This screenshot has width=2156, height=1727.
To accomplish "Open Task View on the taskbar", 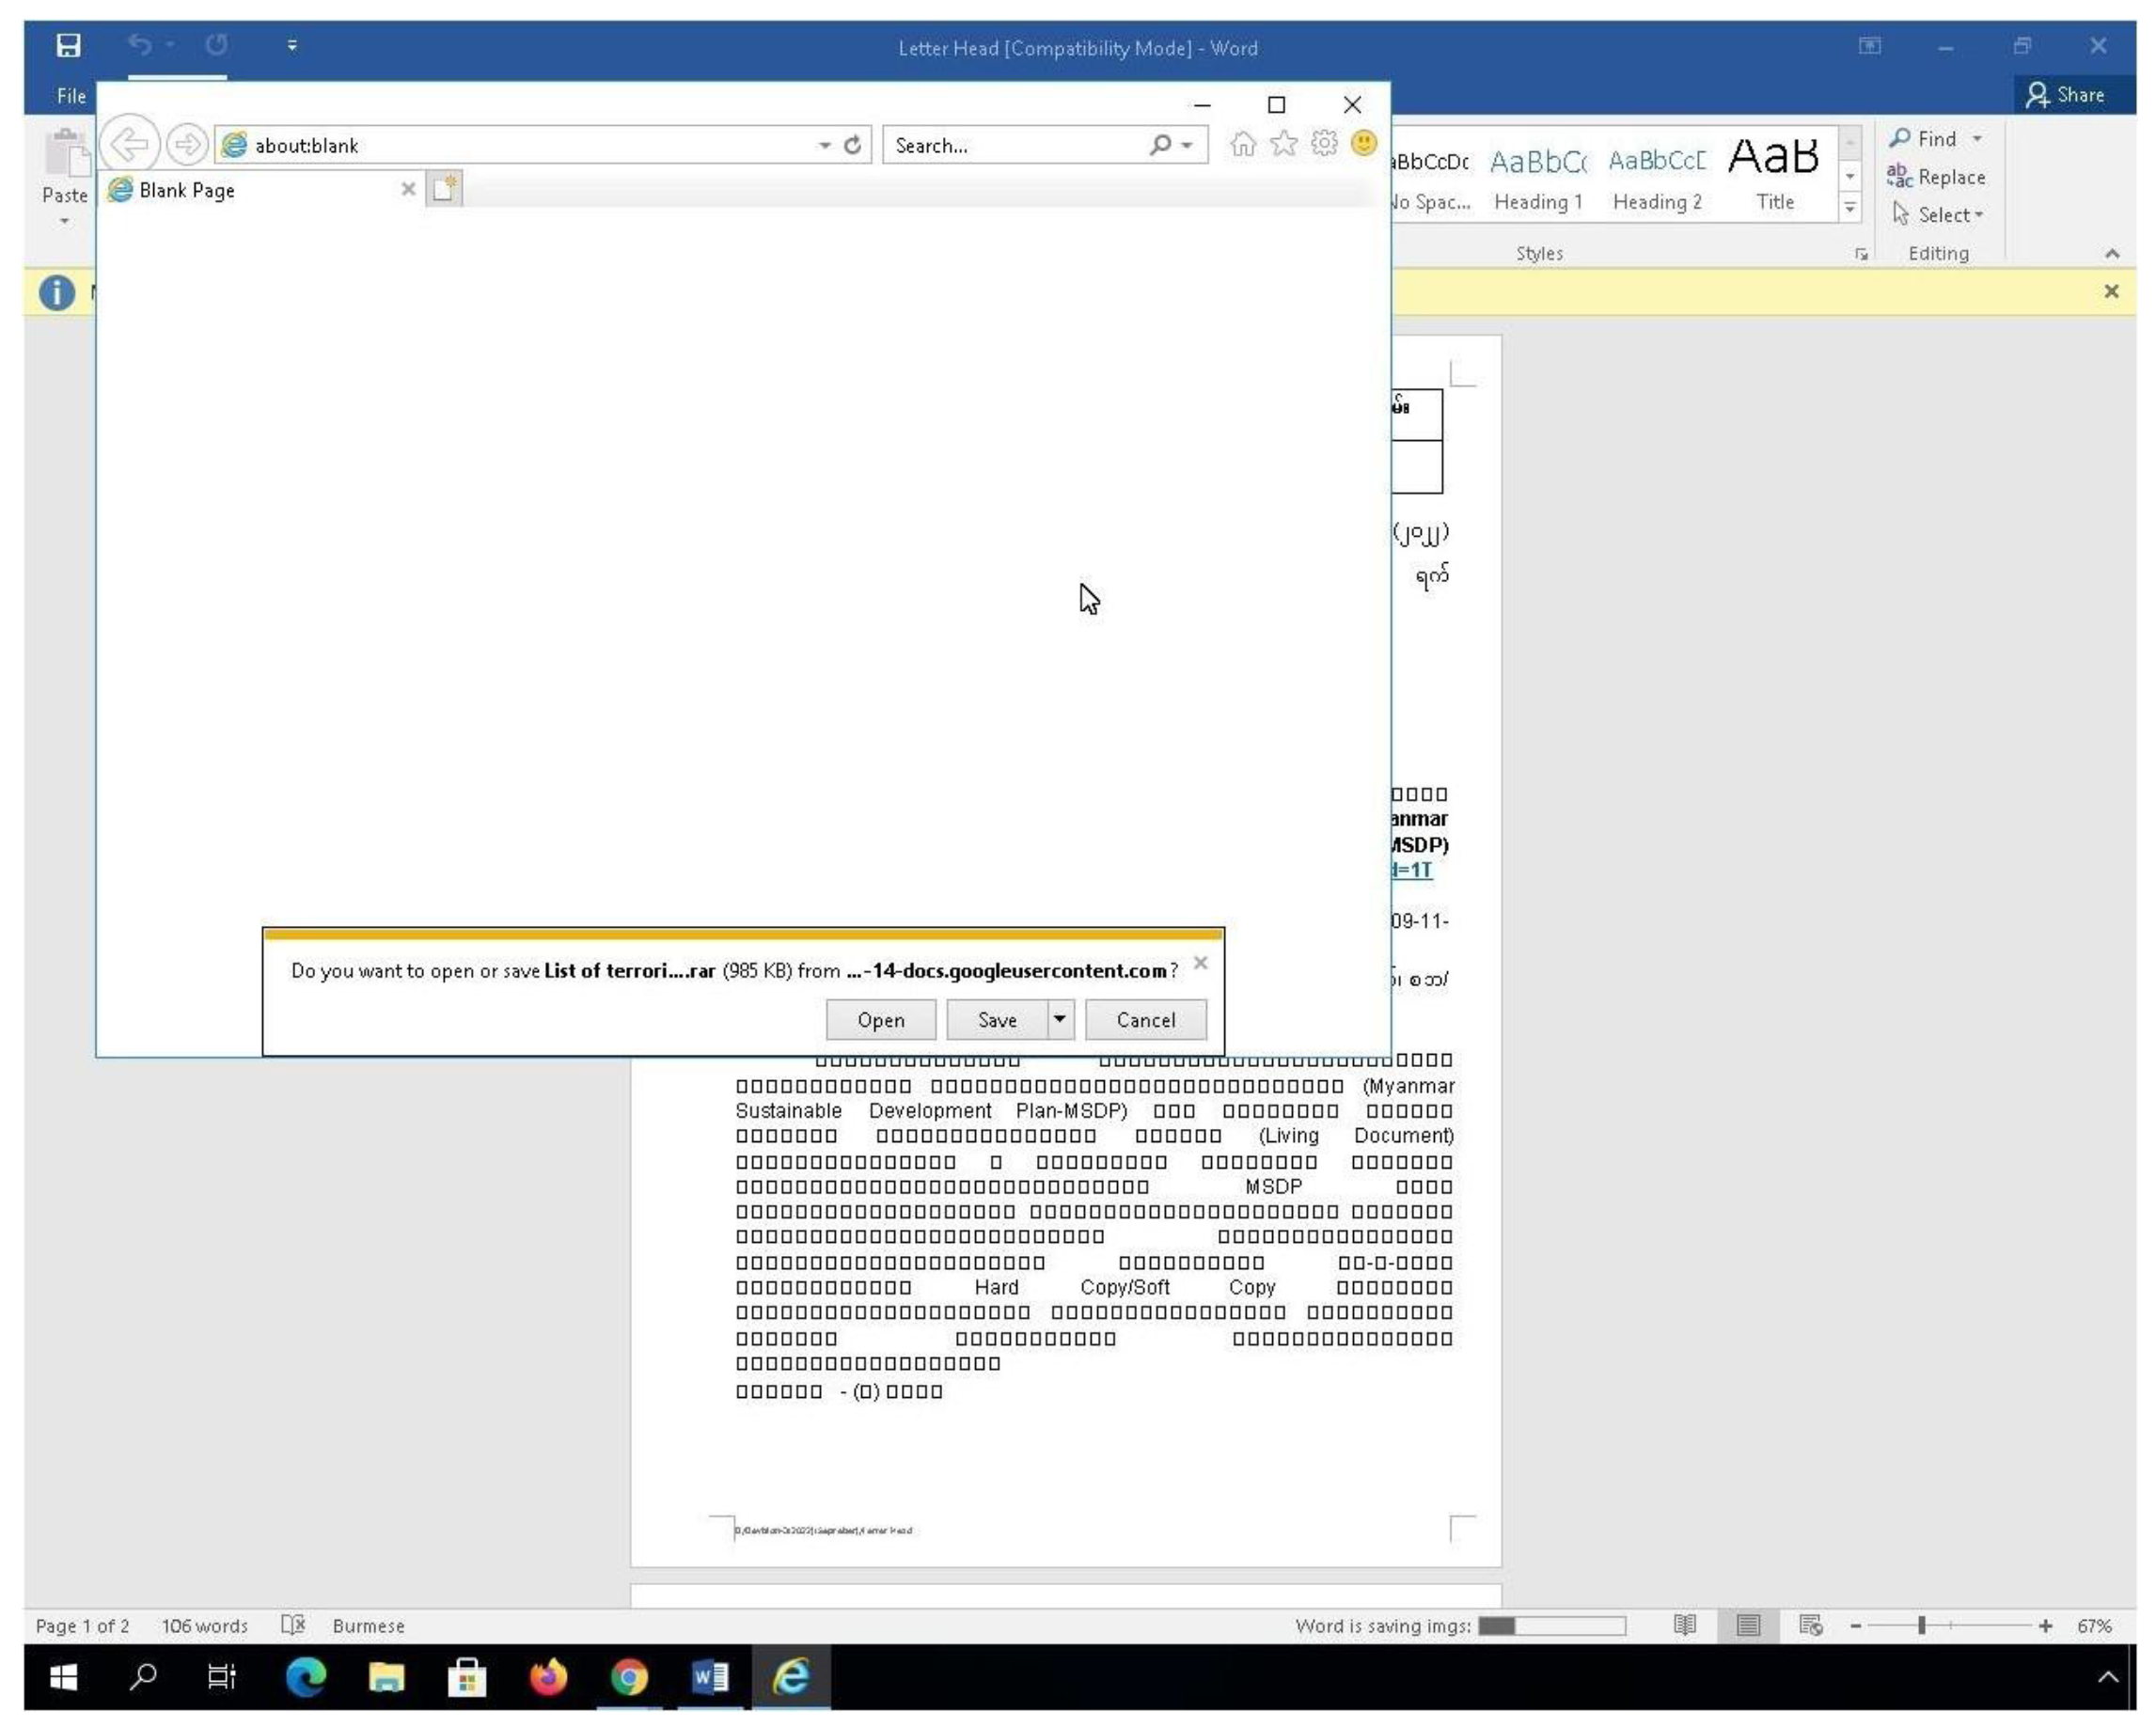I will [x=221, y=1676].
